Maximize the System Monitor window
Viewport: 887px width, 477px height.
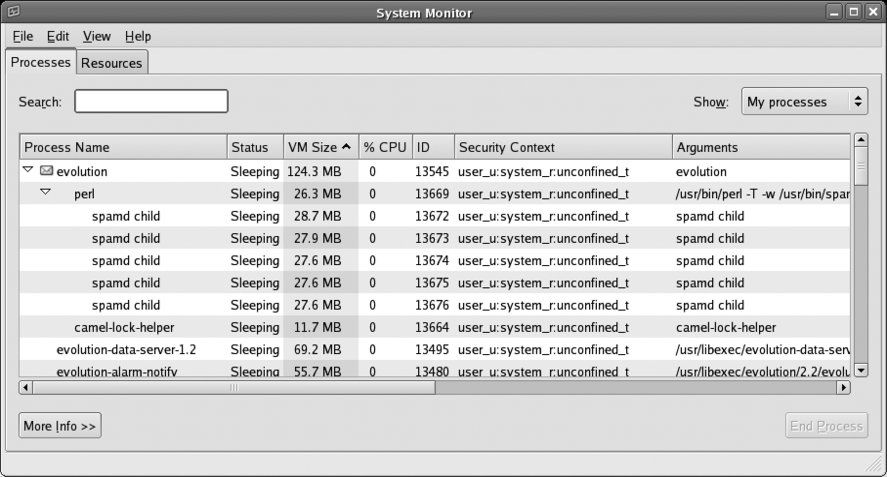pyautogui.click(x=854, y=12)
